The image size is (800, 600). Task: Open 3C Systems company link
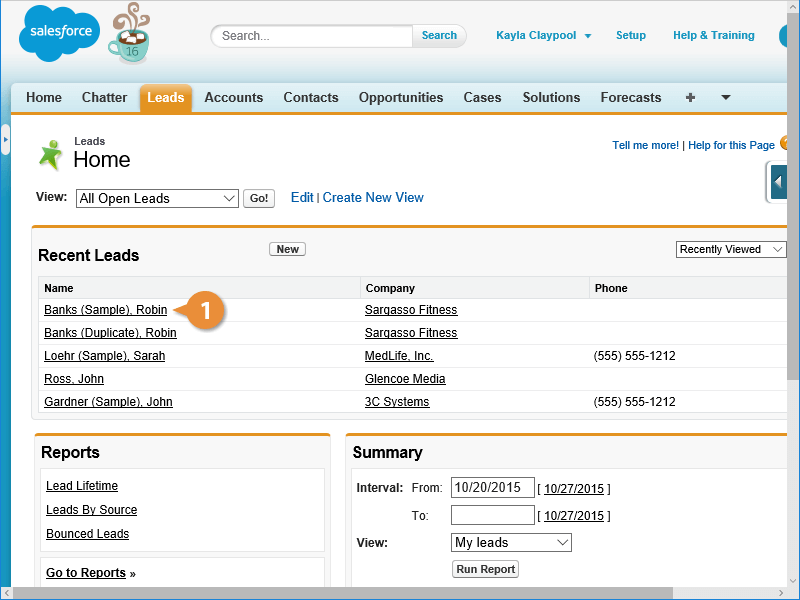tap(397, 402)
